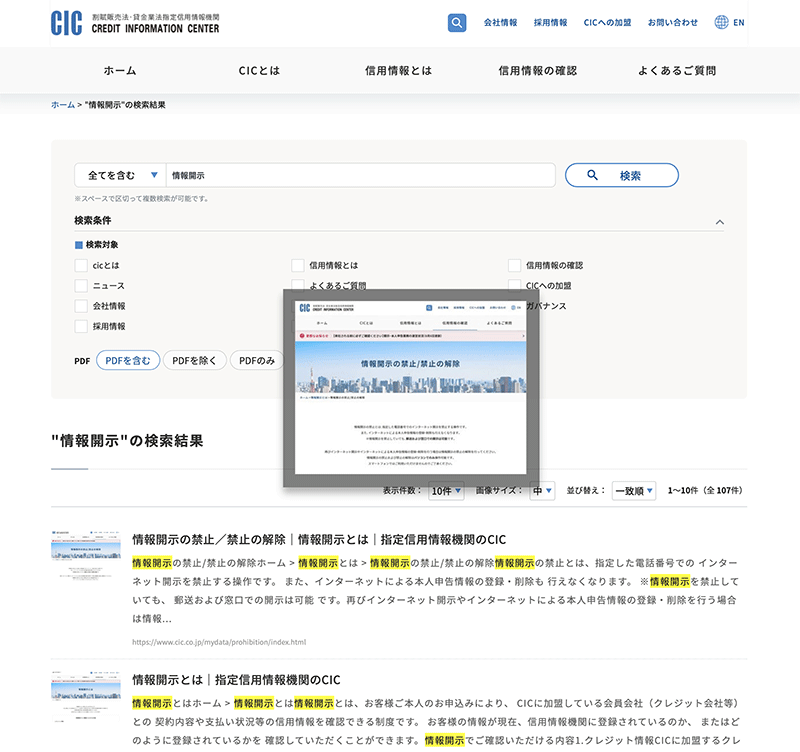This screenshot has width=800, height=752.
Task: Check the よくあるご質問 checkbox
Action: coord(298,285)
